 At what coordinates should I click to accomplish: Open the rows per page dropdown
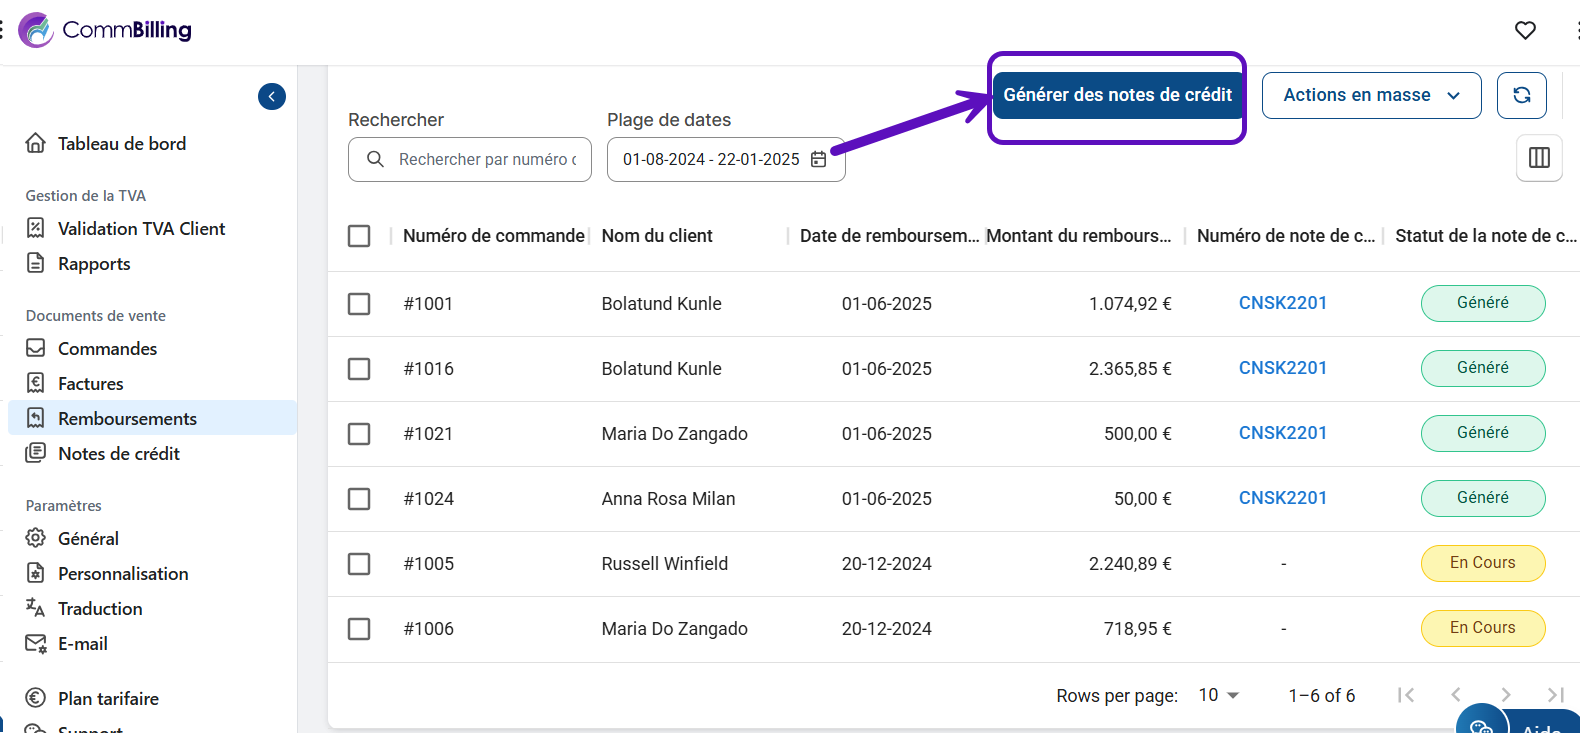point(1219,695)
